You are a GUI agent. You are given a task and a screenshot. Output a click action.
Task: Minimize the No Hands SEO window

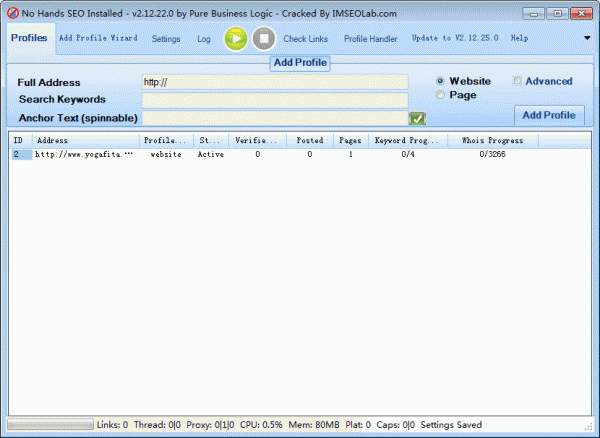[534, 14]
